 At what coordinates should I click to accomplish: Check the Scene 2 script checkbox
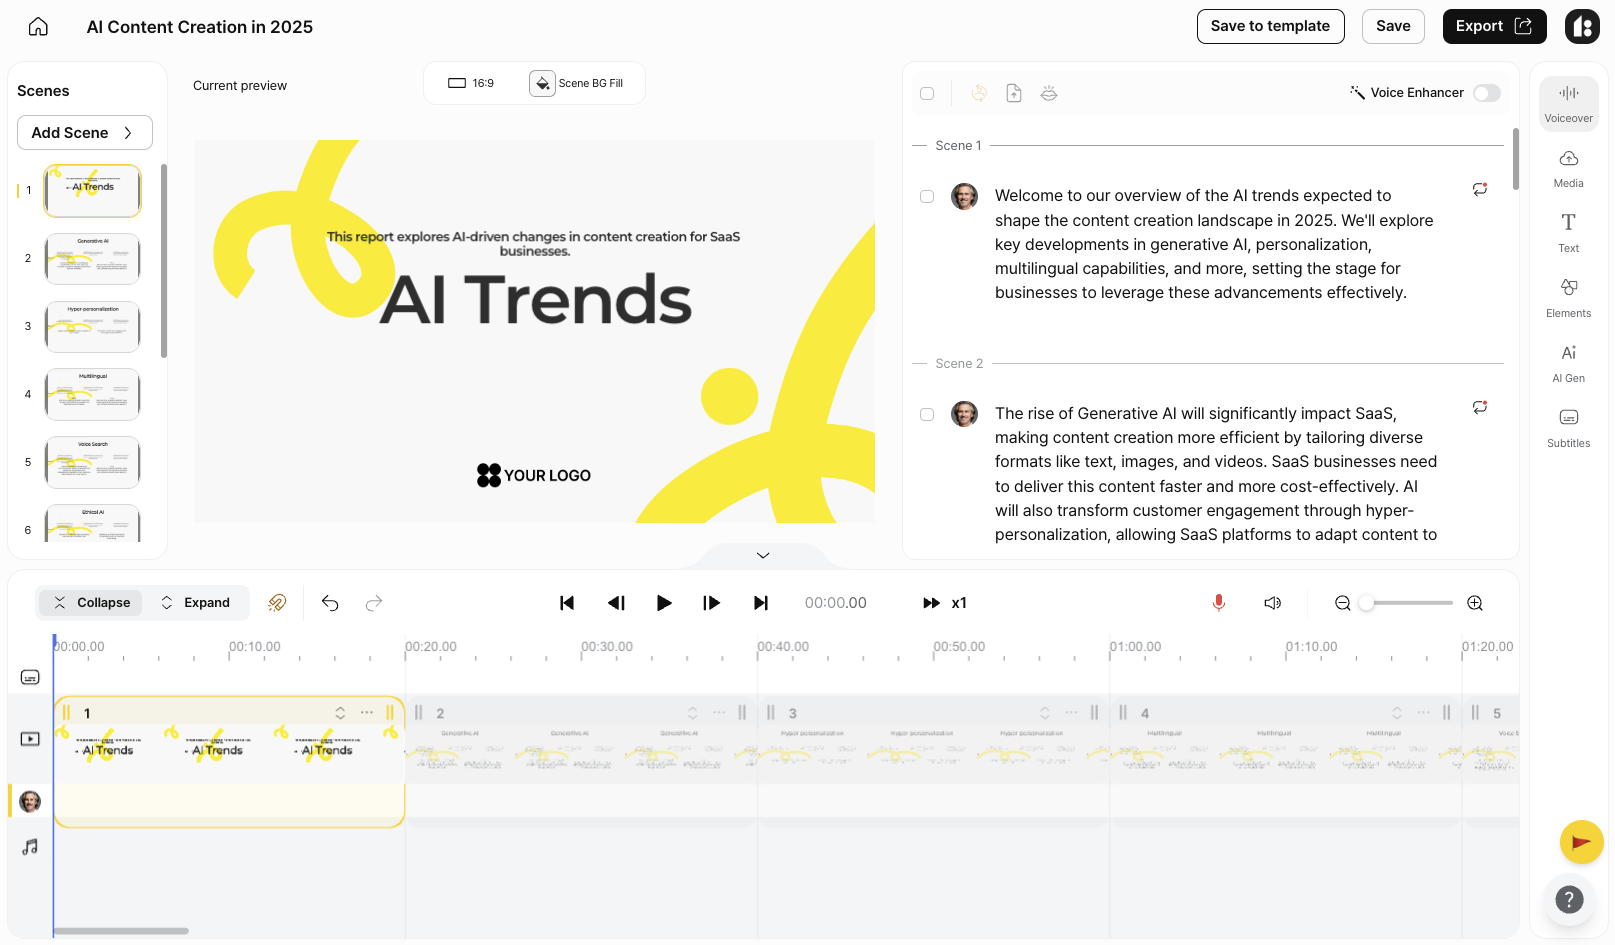click(927, 414)
